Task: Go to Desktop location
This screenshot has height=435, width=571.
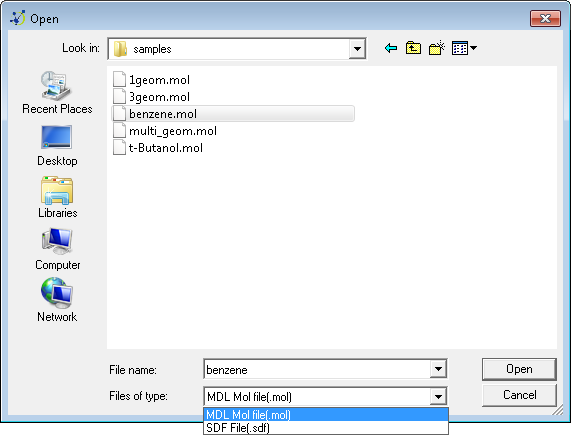Action: (57, 146)
